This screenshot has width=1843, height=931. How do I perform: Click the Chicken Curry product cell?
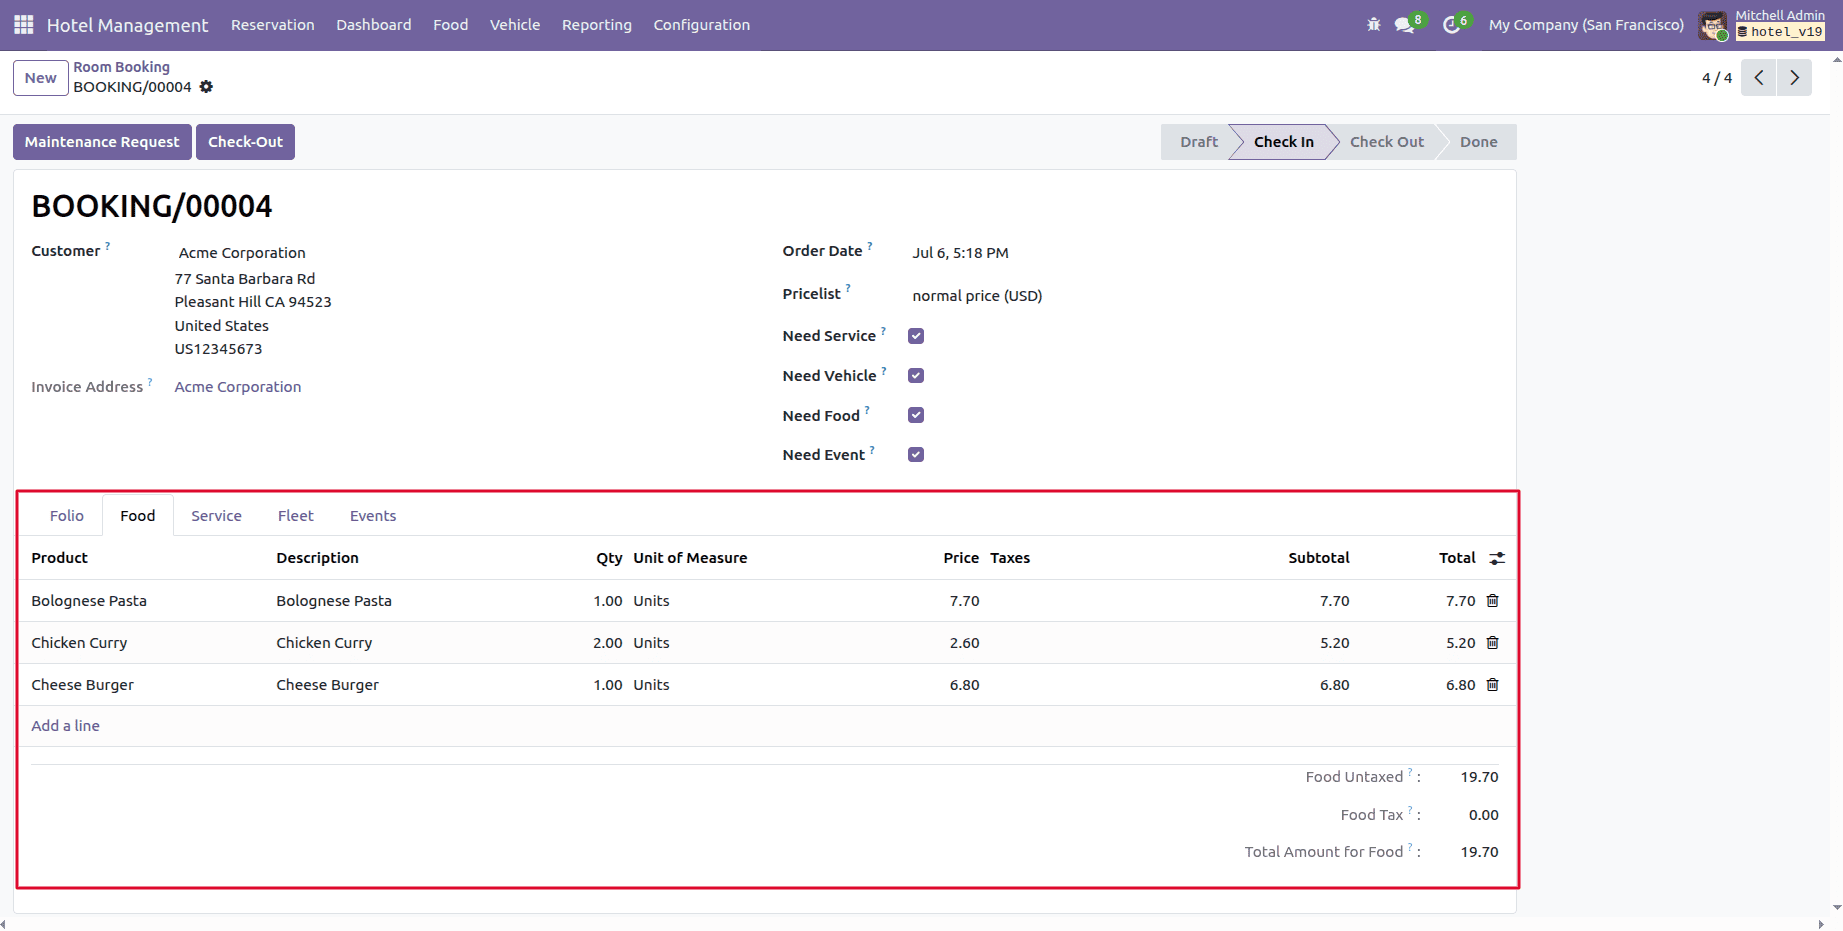(79, 643)
